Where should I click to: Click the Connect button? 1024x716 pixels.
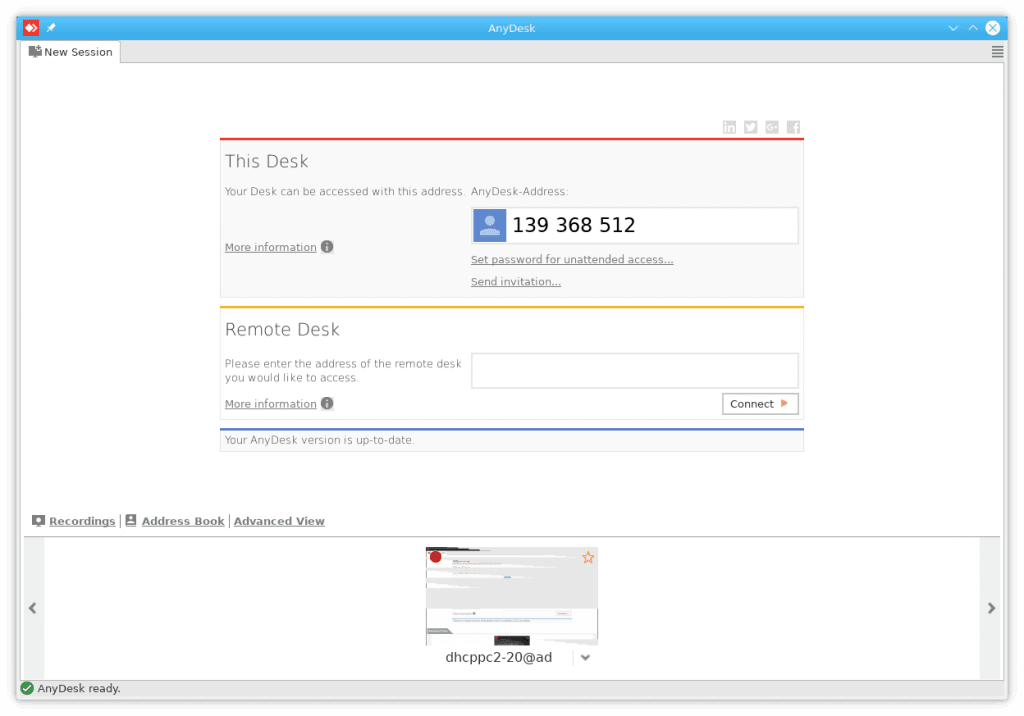coord(760,404)
